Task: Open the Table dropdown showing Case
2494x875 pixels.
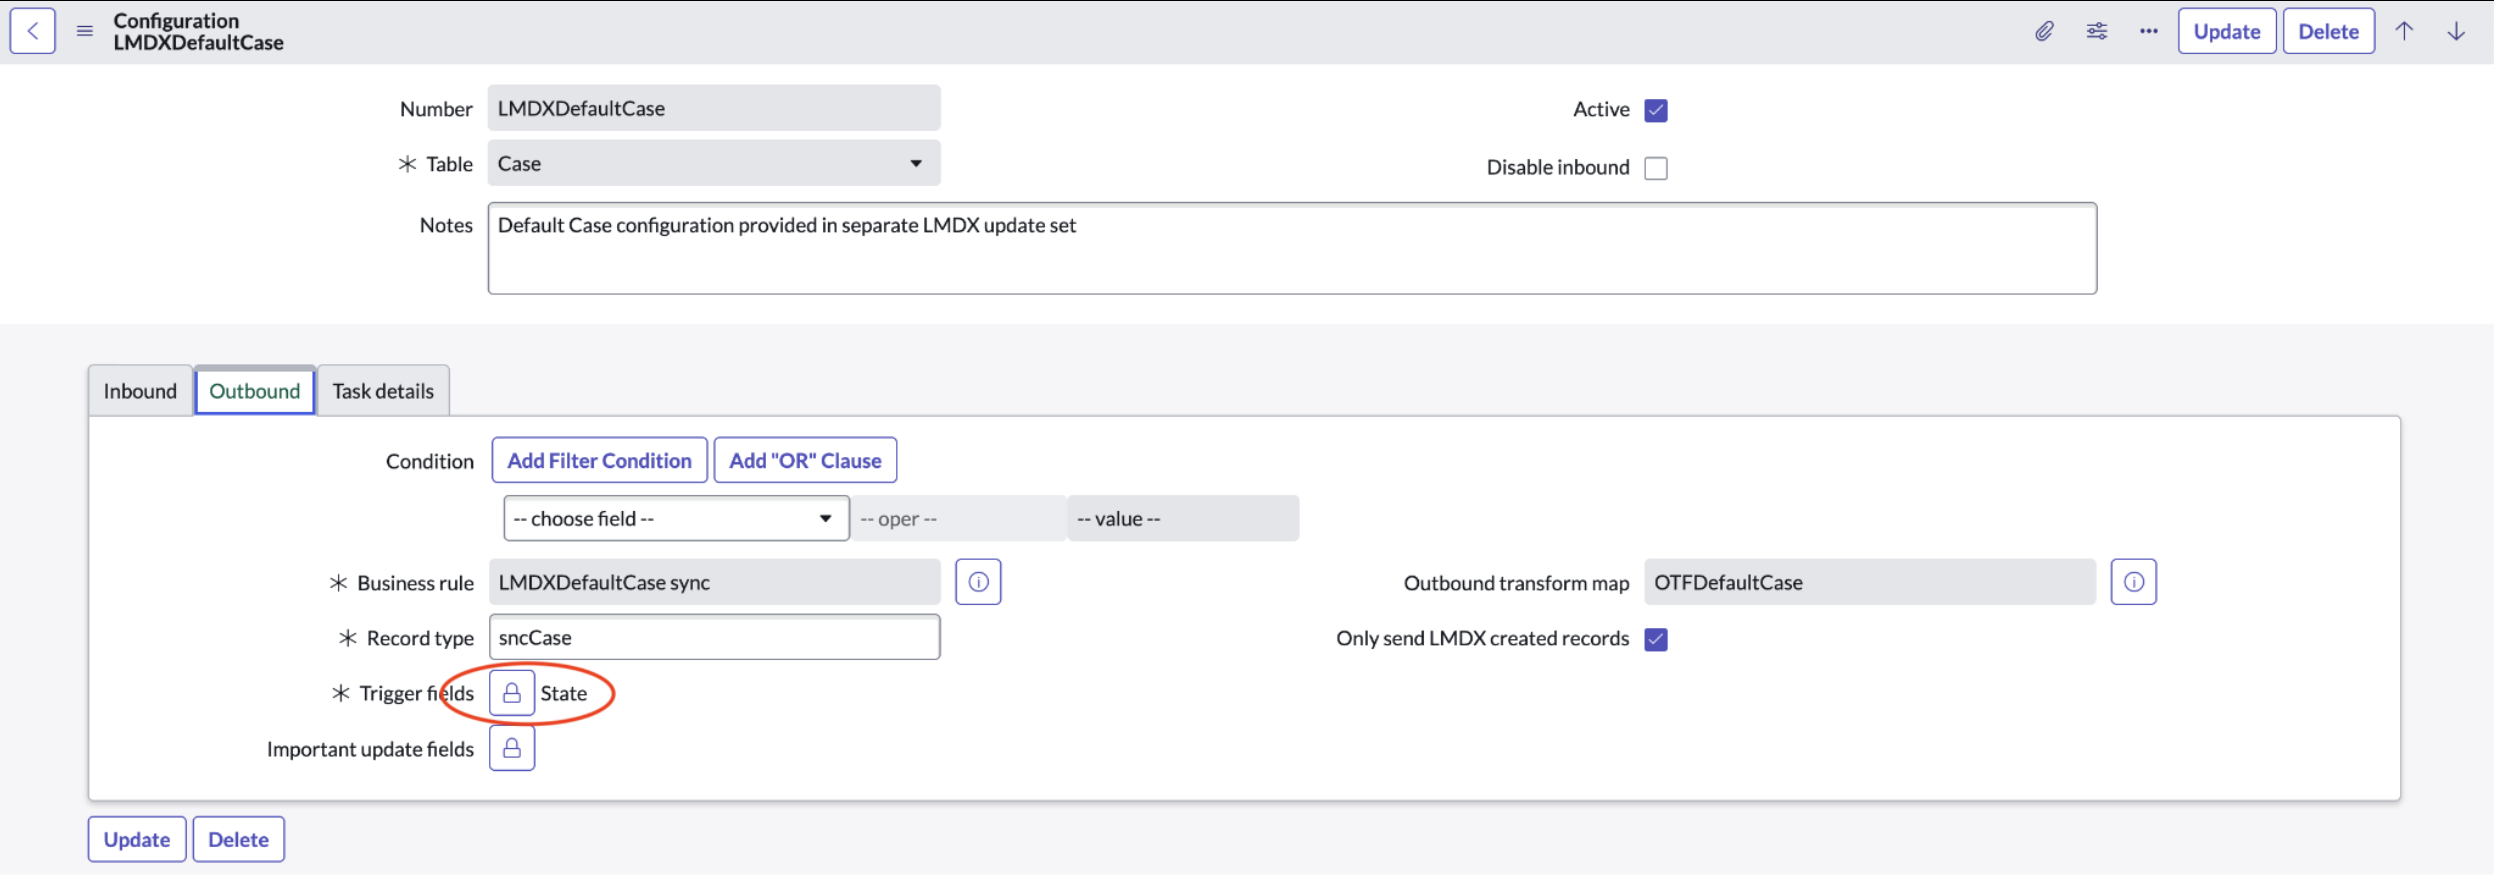Action: [x=714, y=163]
